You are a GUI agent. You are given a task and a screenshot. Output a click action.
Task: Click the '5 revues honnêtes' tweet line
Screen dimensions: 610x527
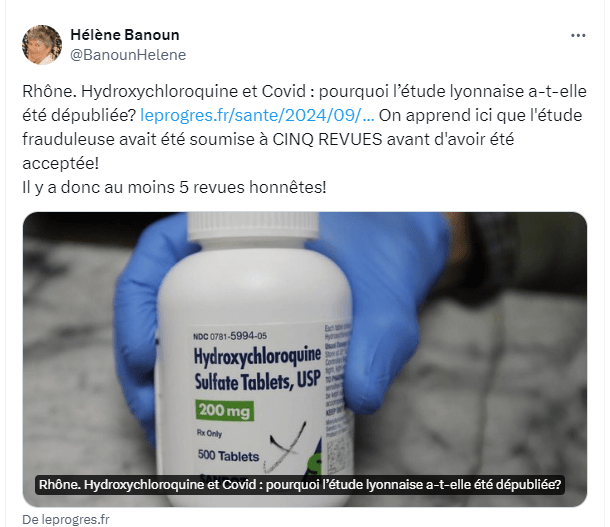point(174,187)
